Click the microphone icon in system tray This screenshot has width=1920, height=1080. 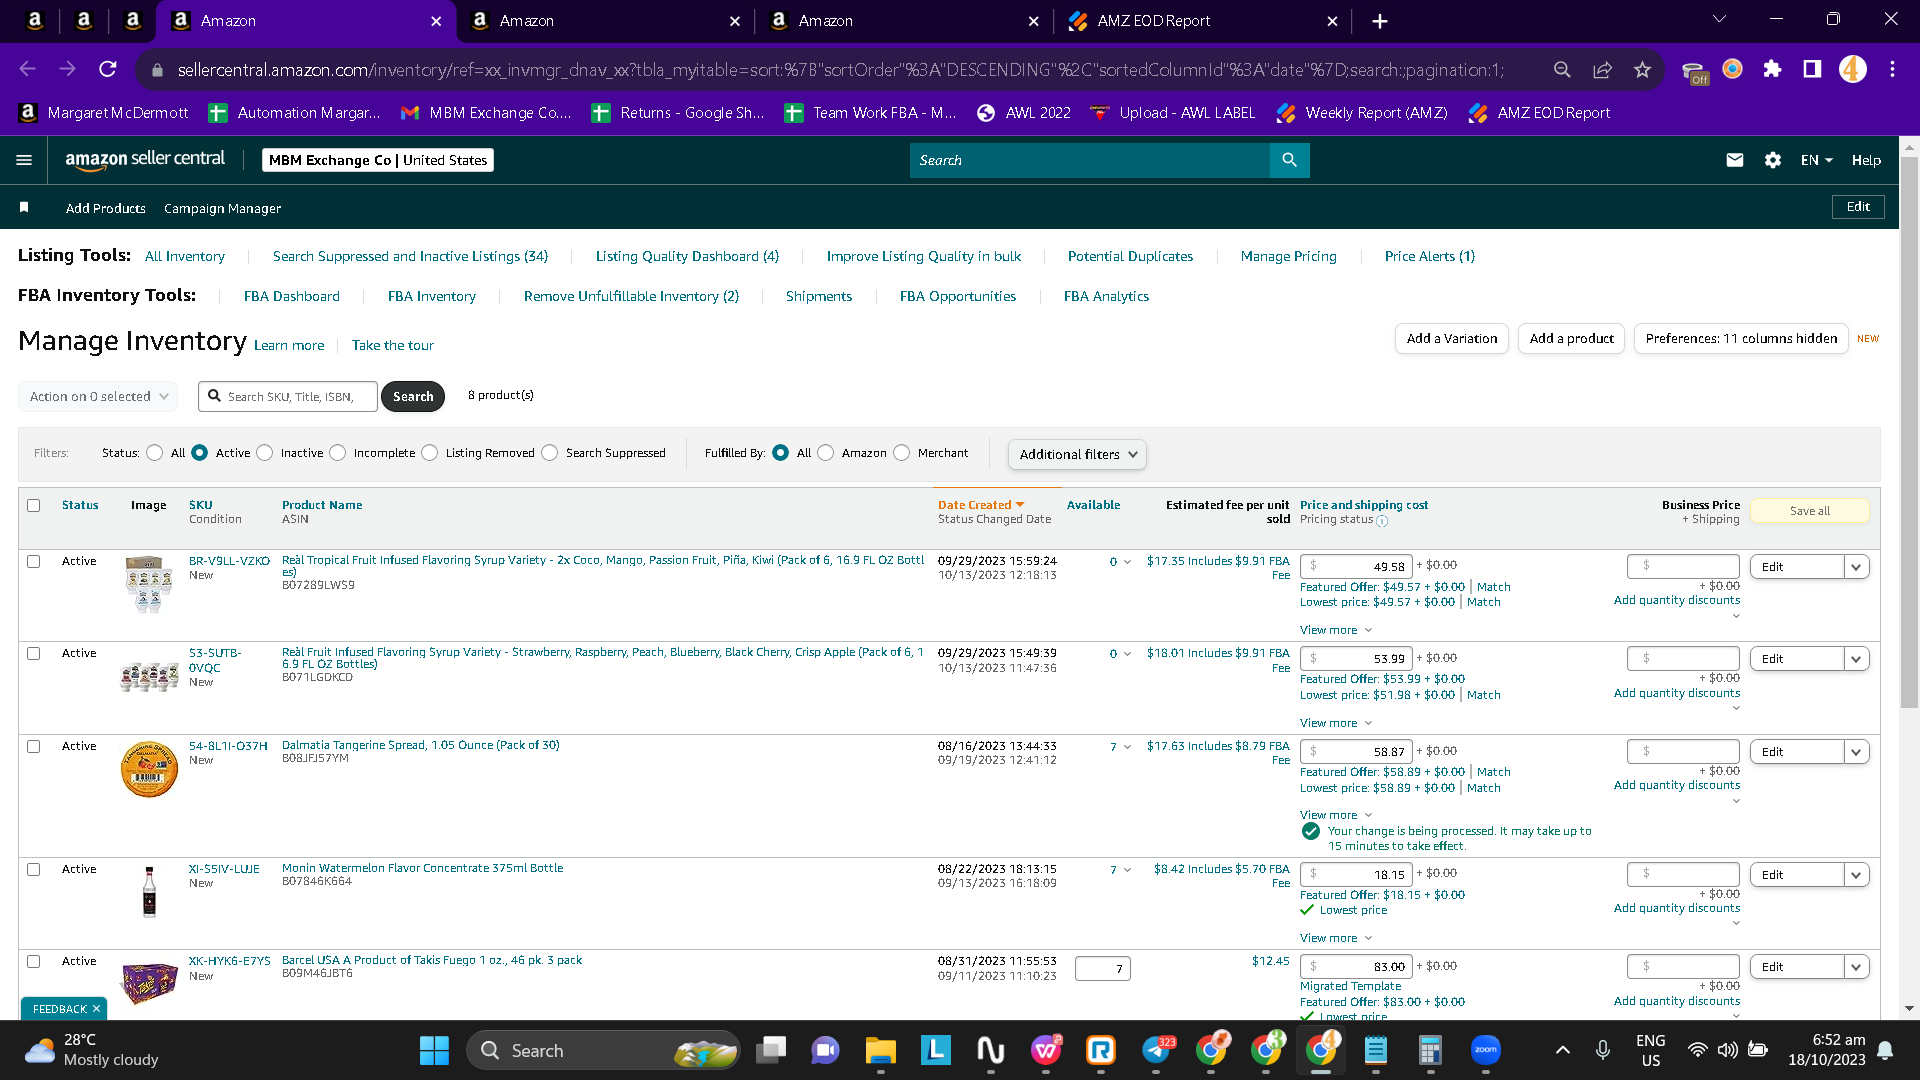pos(1603,1050)
